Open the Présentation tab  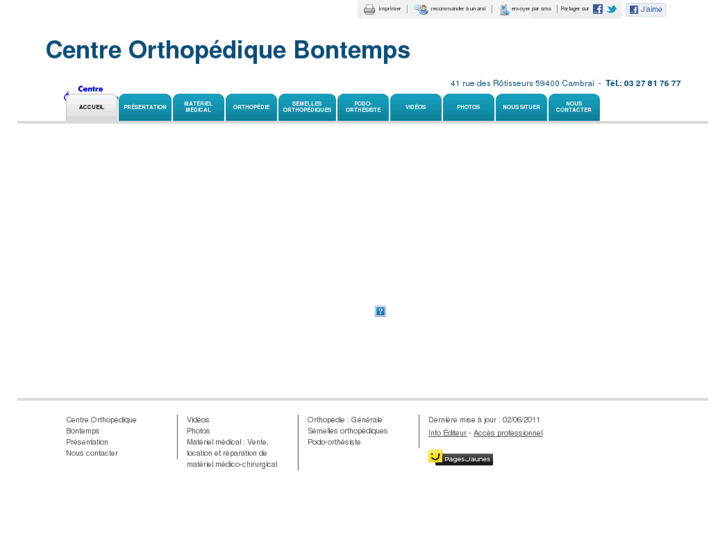pyautogui.click(x=145, y=108)
